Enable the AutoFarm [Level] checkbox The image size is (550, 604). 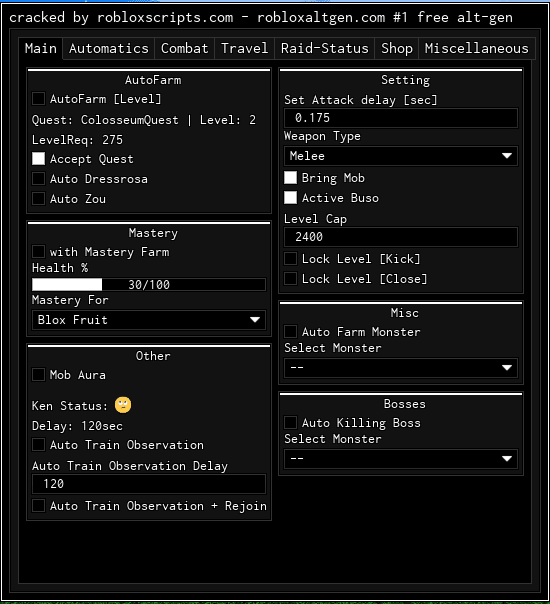(x=38, y=99)
